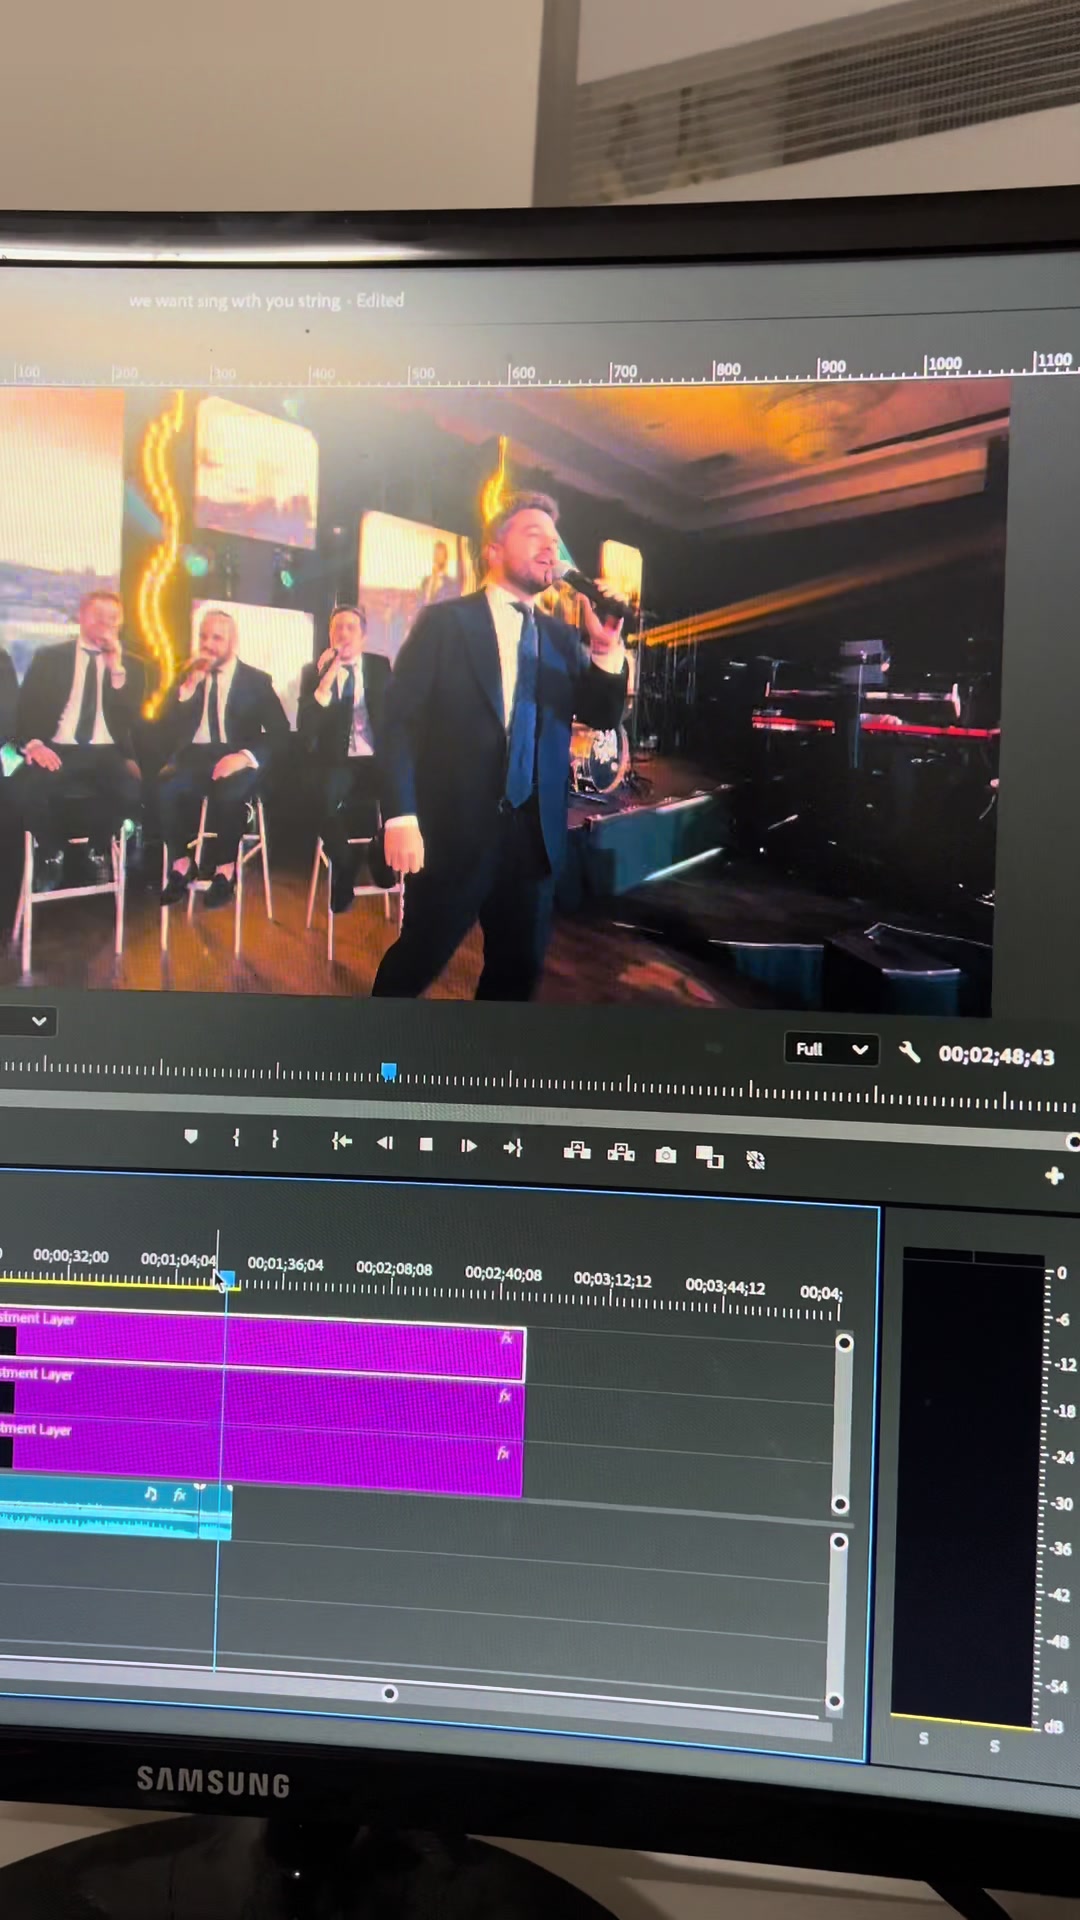The width and height of the screenshot is (1080, 1920).
Task: Click the monitor zoom scroll bar end handle
Action: [1073, 1141]
